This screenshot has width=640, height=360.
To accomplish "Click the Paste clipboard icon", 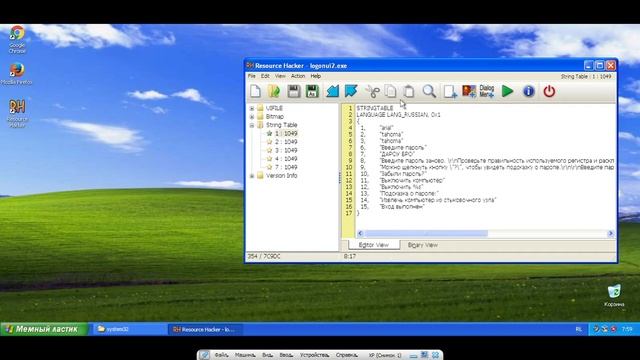I will (409, 91).
